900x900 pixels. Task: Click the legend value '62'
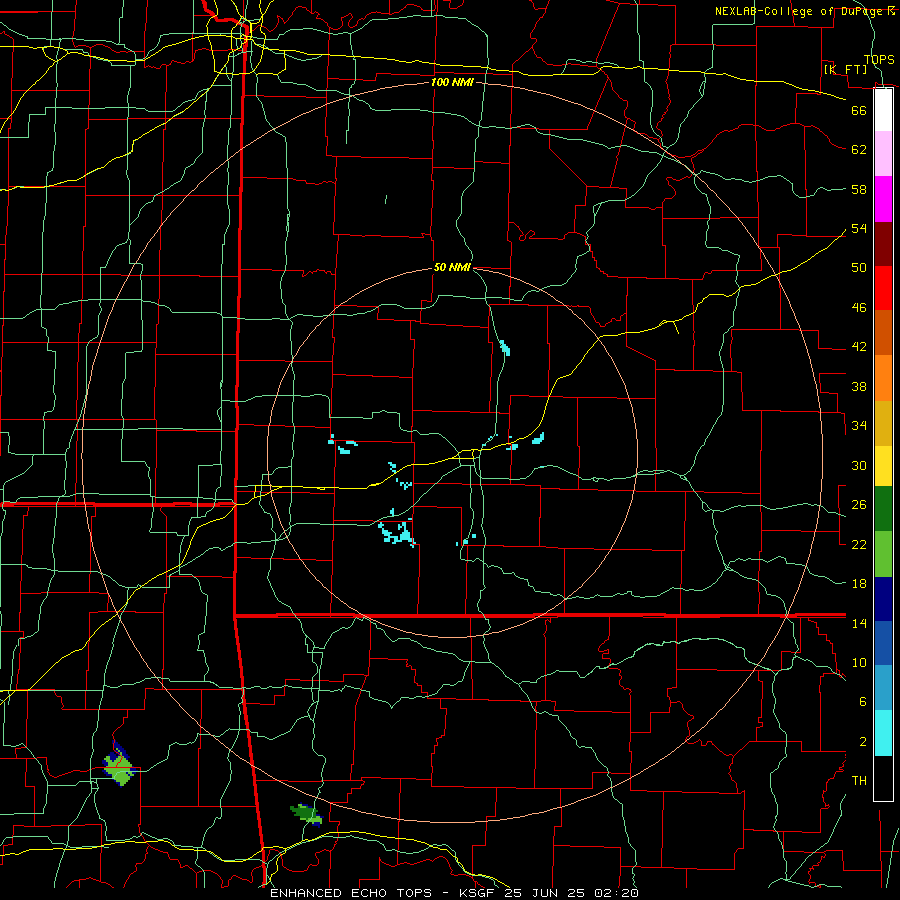point(859,150)
